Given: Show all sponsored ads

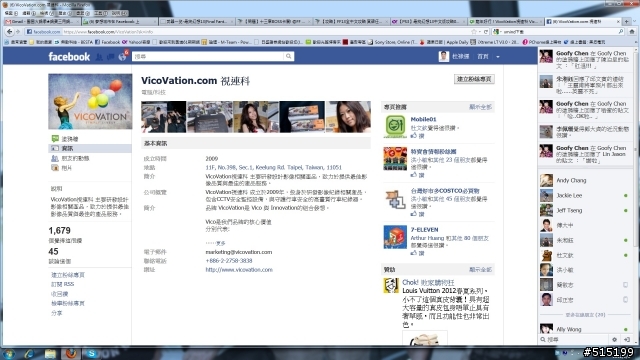Looking at the screenshot, I should [480, 269].
